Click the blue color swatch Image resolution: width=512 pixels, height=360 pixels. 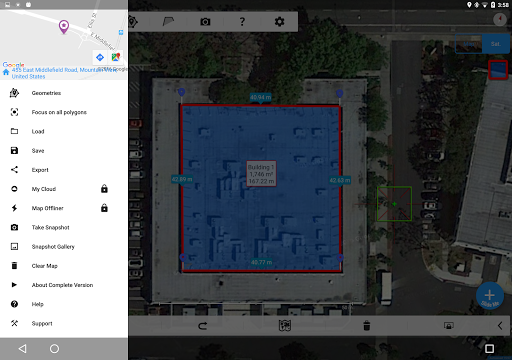pos(498,70)
